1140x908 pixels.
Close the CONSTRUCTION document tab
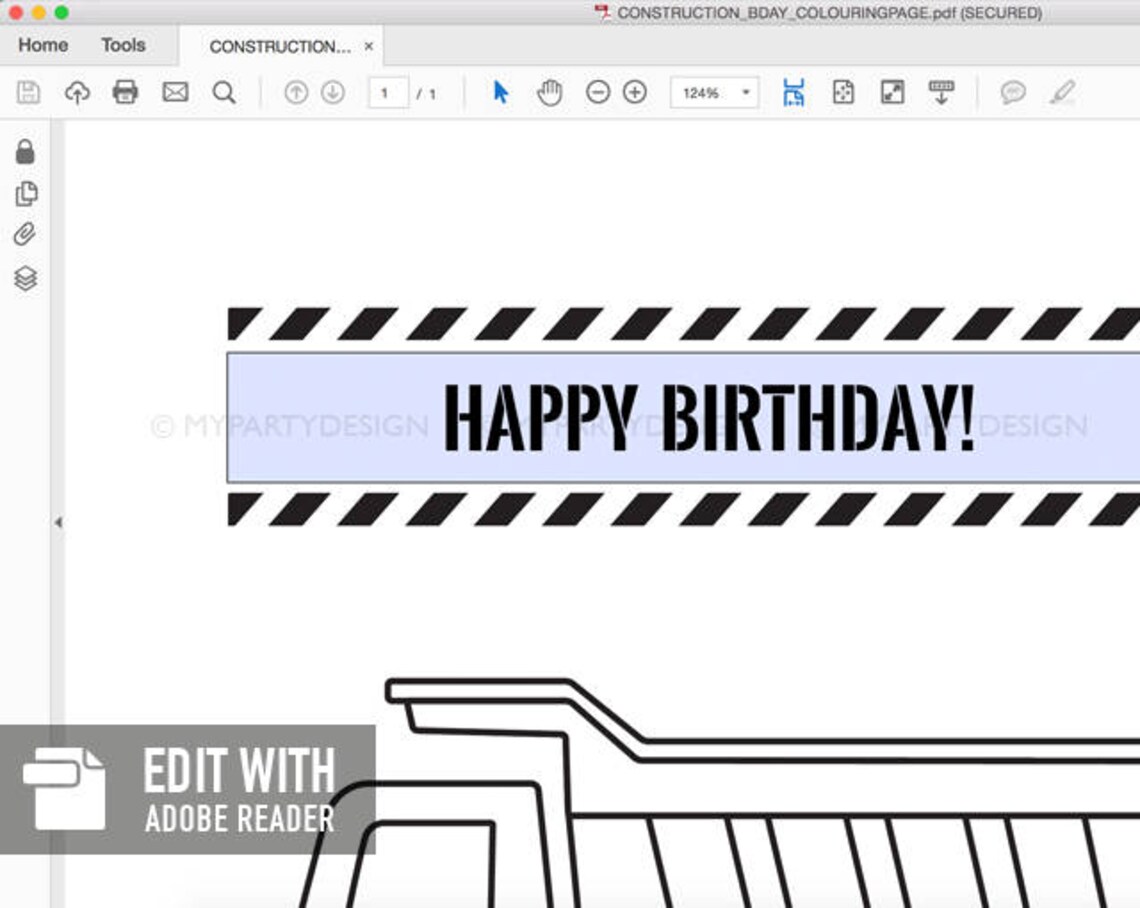tap(369, 46)
